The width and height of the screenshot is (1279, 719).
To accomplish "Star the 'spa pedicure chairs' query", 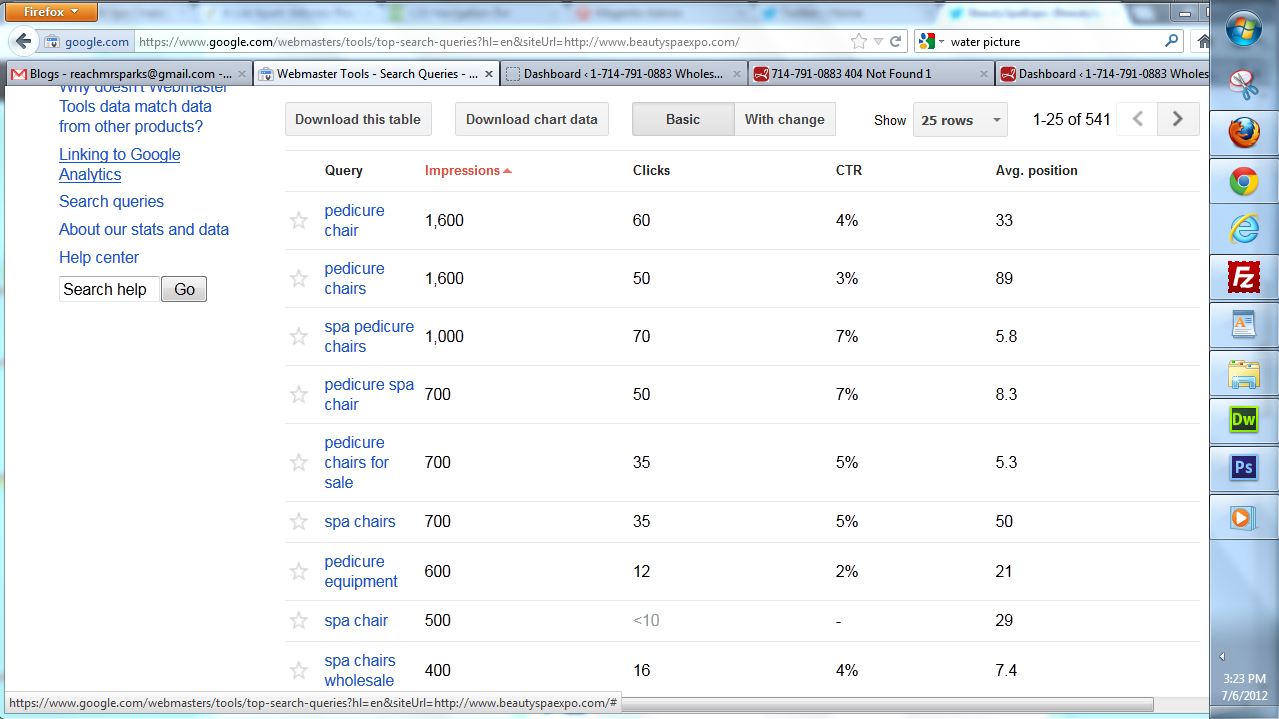I will tap(298, 336).
